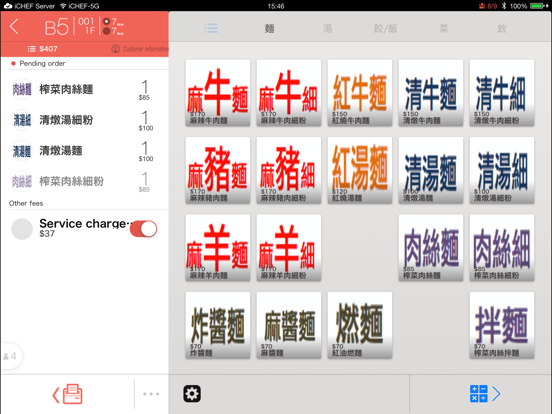
Task: Tap the back arrow beside B5
Action: coord(14,26)
